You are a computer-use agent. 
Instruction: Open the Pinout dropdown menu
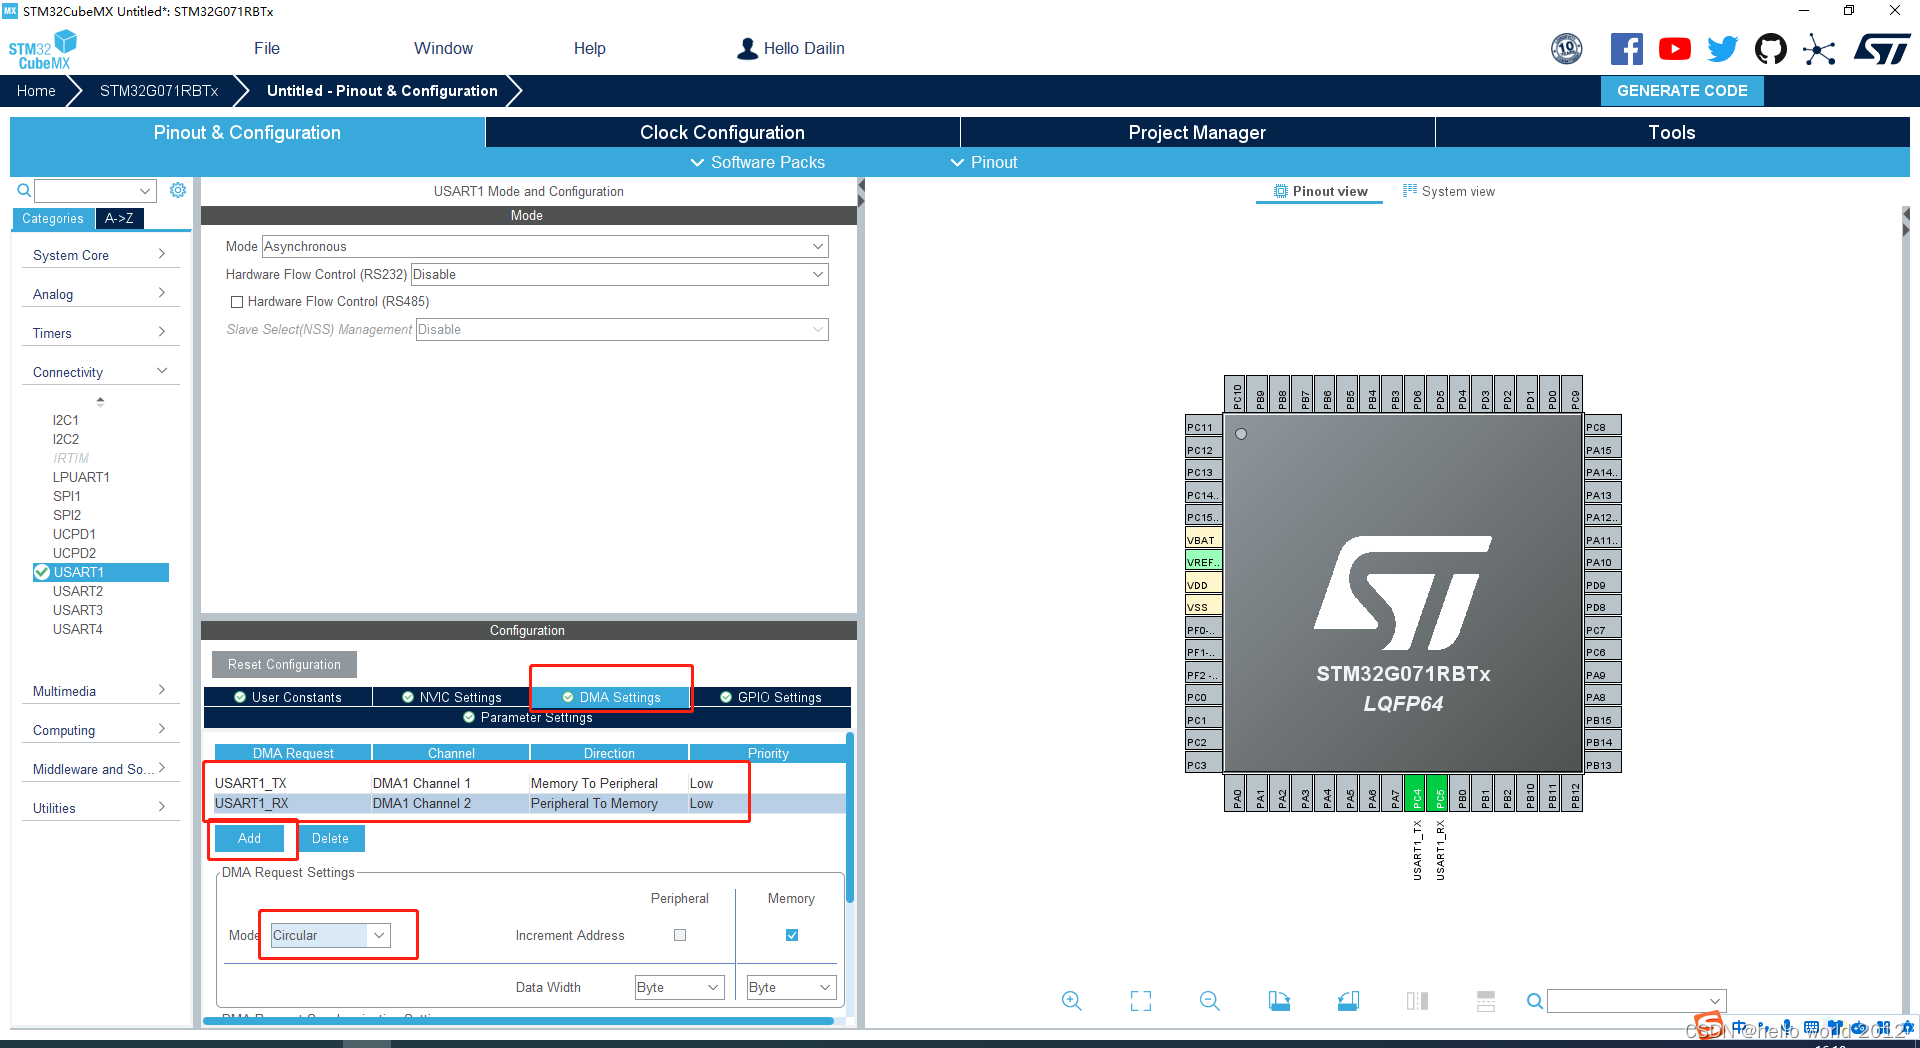[983, 162]
